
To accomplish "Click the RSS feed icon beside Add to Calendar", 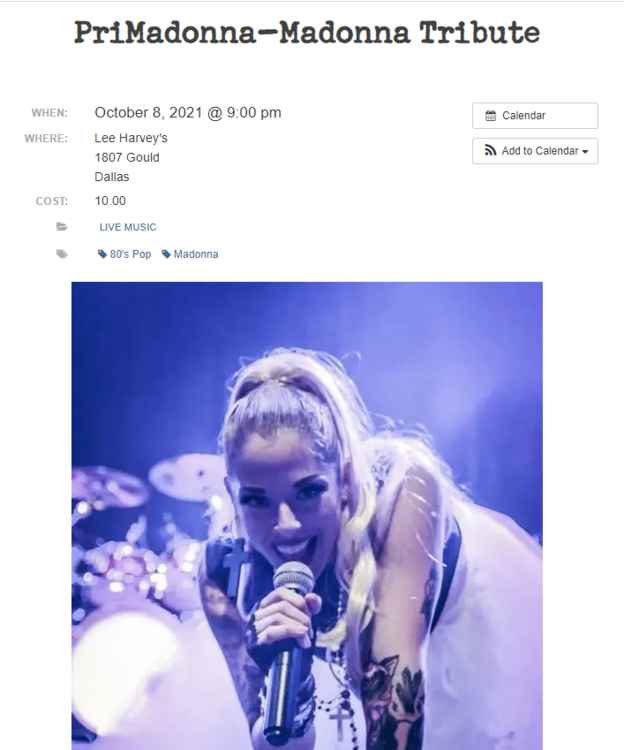I will (491, 151).
